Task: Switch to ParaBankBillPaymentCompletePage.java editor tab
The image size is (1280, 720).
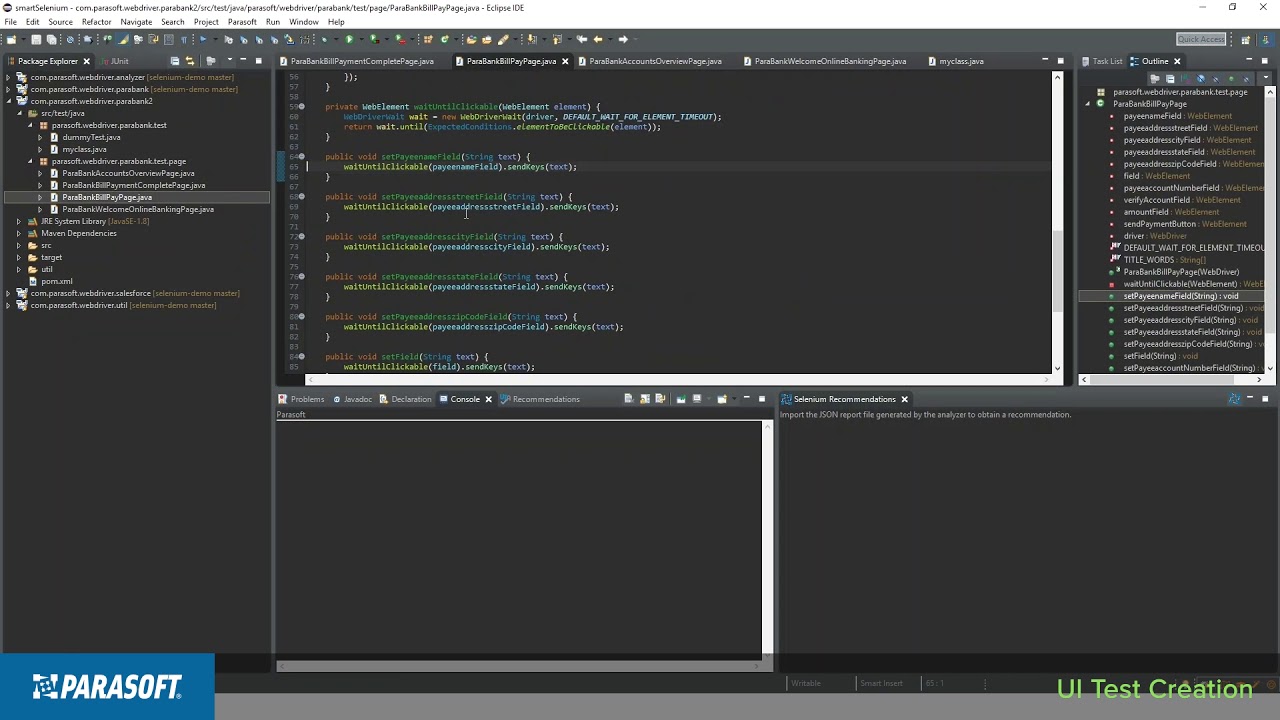Action: pos(356,61)
